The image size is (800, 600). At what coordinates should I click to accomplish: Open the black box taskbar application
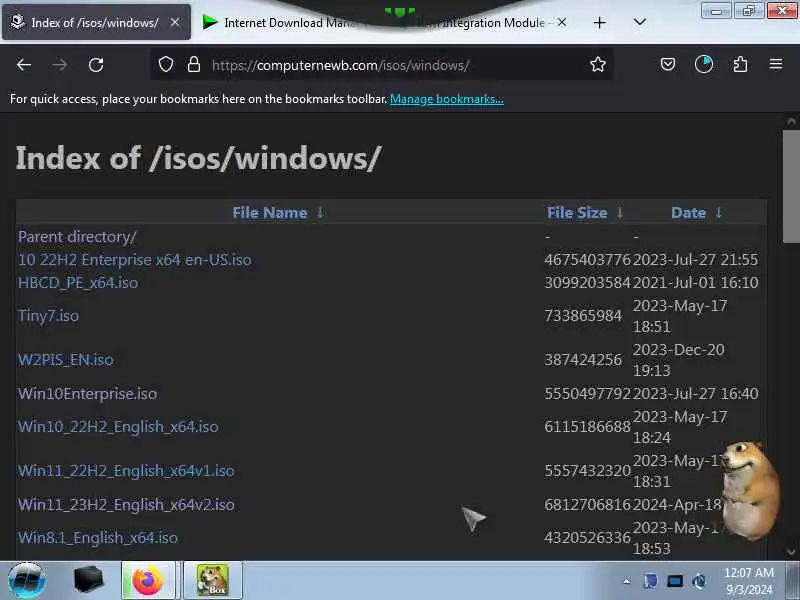(88, 580)
